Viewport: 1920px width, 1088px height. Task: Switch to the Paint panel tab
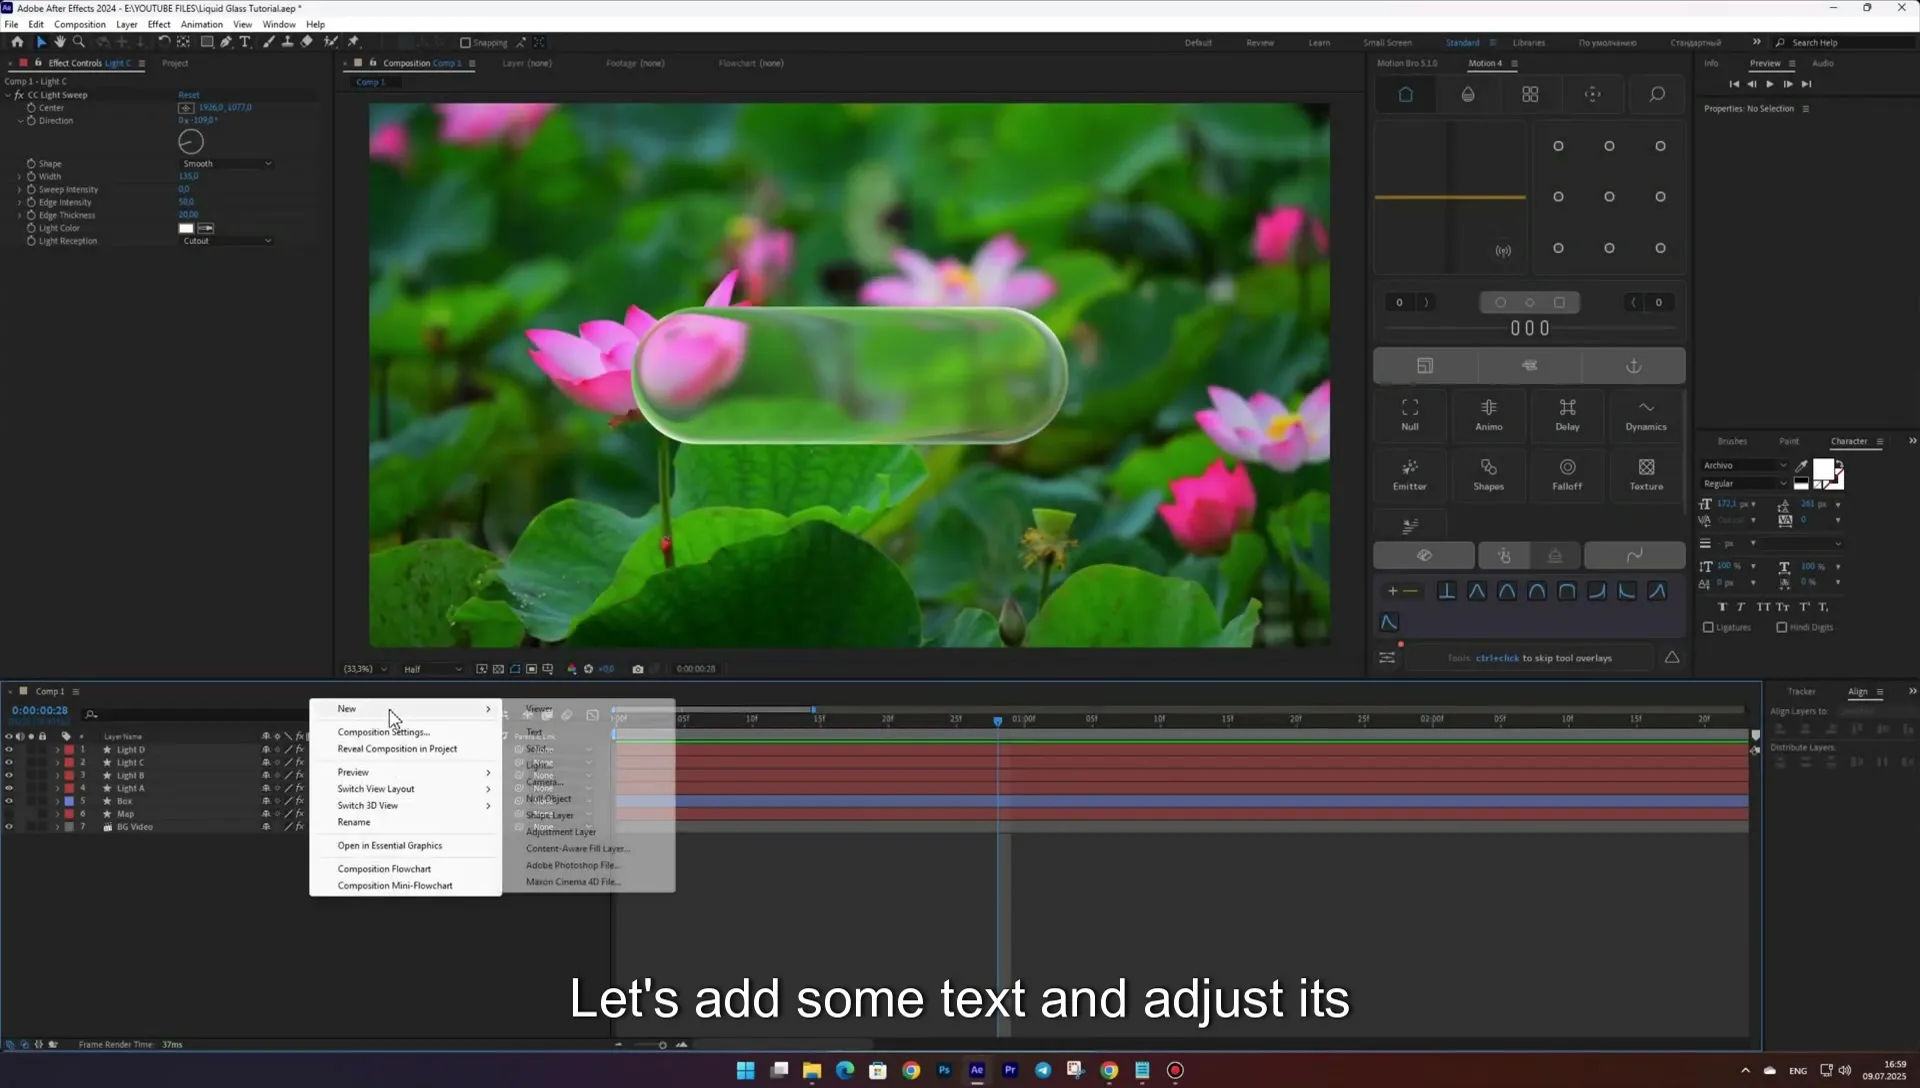(1789, 441)
